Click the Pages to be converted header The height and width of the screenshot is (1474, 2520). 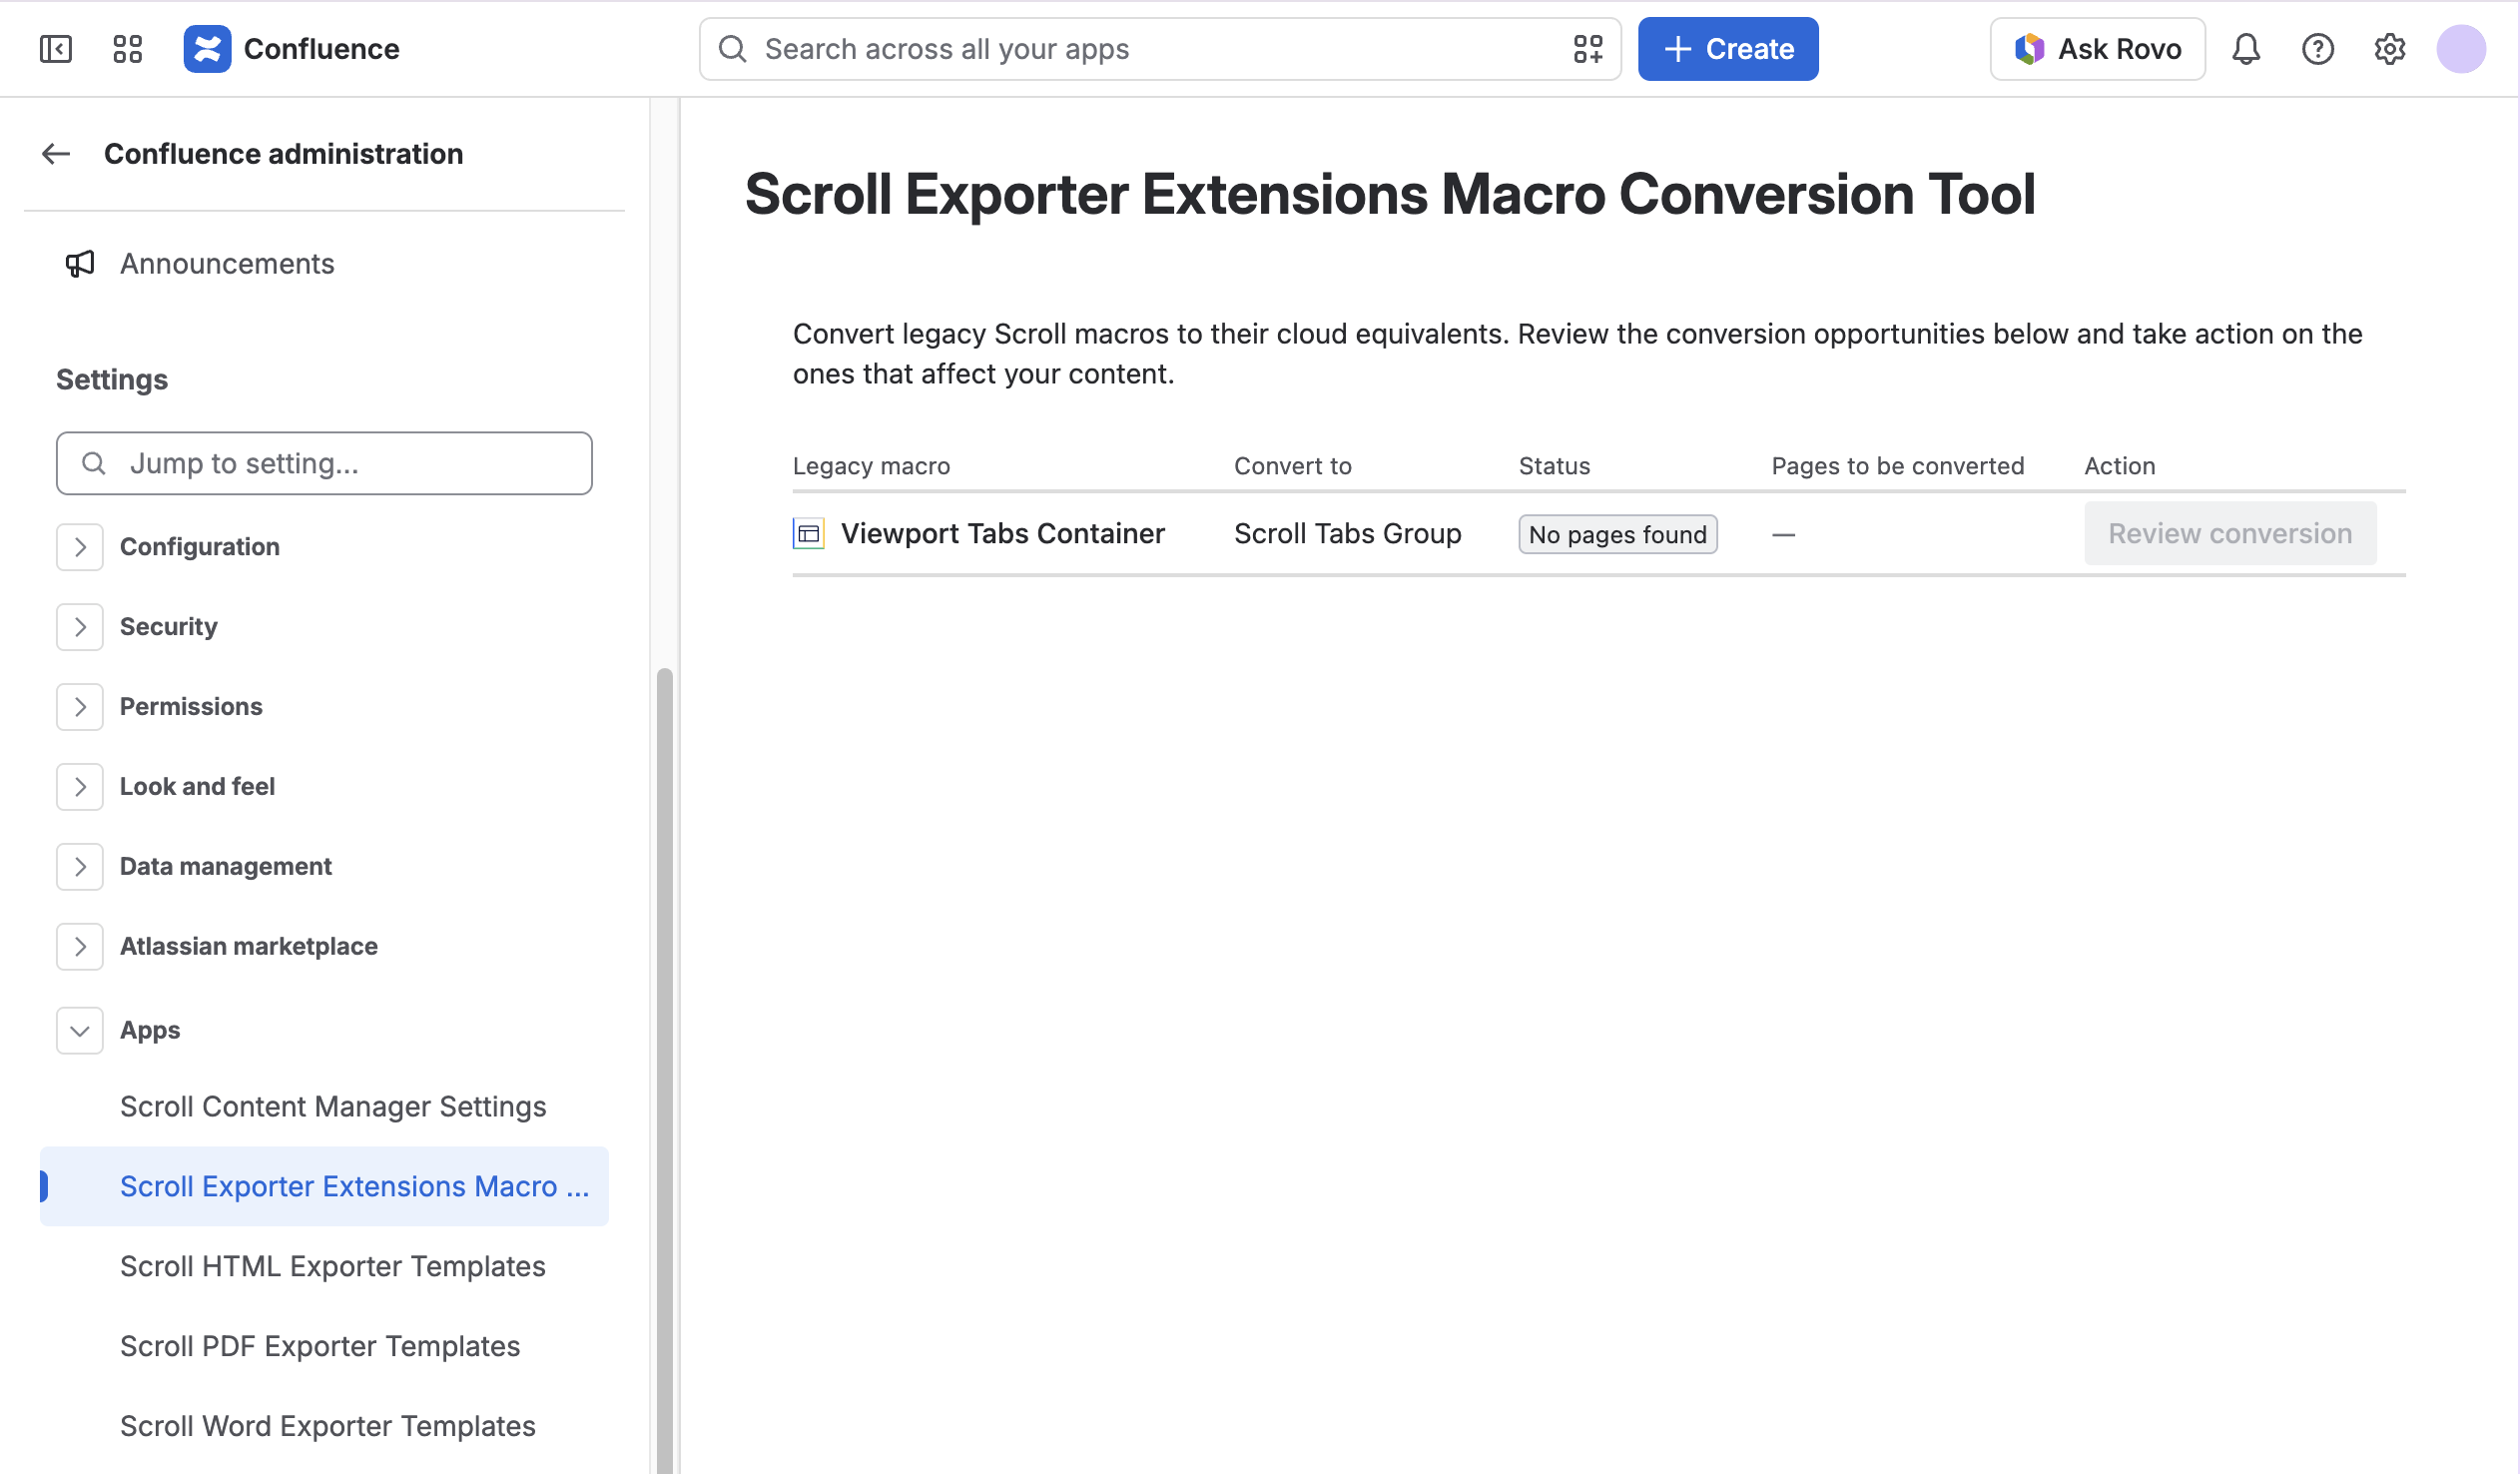click(x=1897, y=466)
